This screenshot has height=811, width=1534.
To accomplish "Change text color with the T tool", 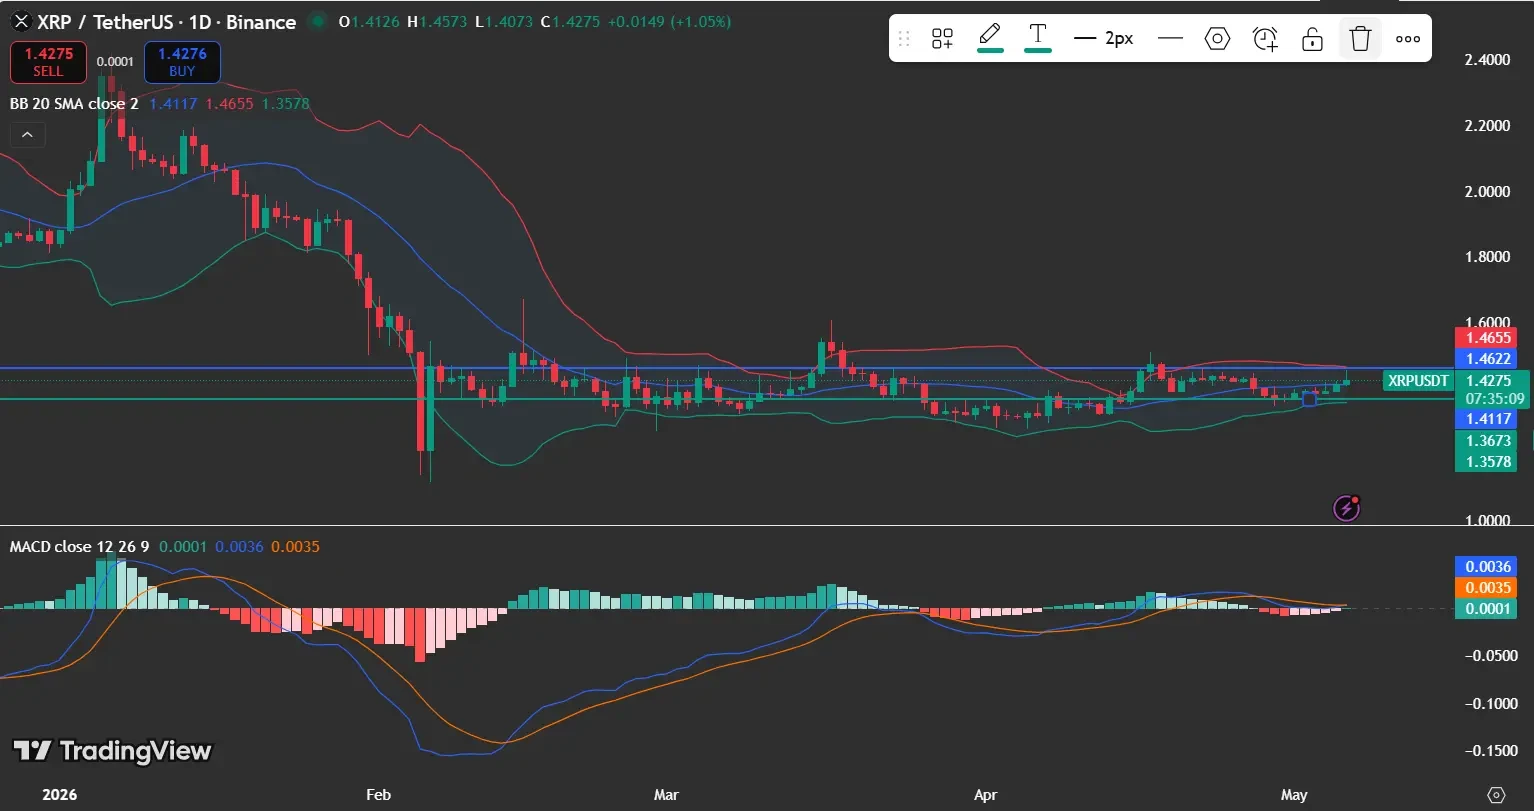I will click(x=1038, y=37).
